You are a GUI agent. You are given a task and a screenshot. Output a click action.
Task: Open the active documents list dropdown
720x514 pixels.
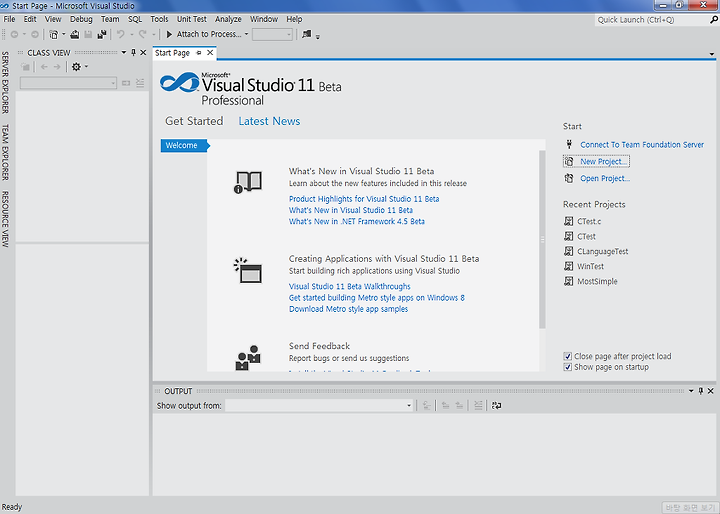pos(712,54)
